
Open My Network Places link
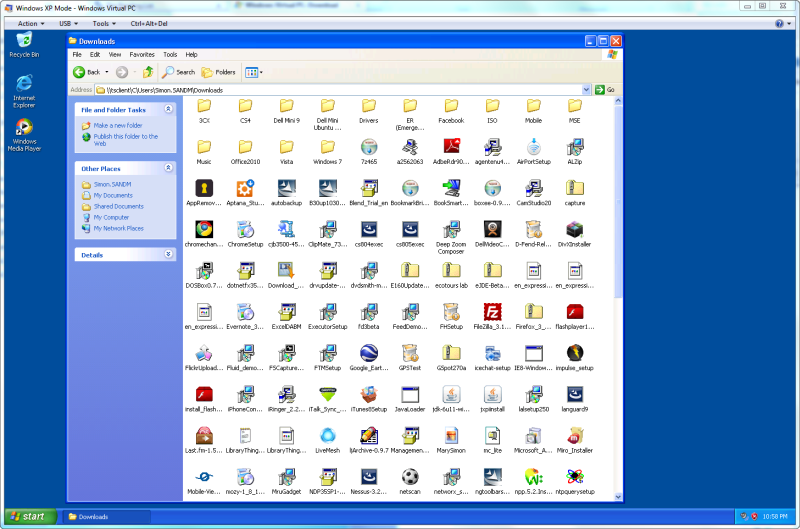tap(118, 229)
